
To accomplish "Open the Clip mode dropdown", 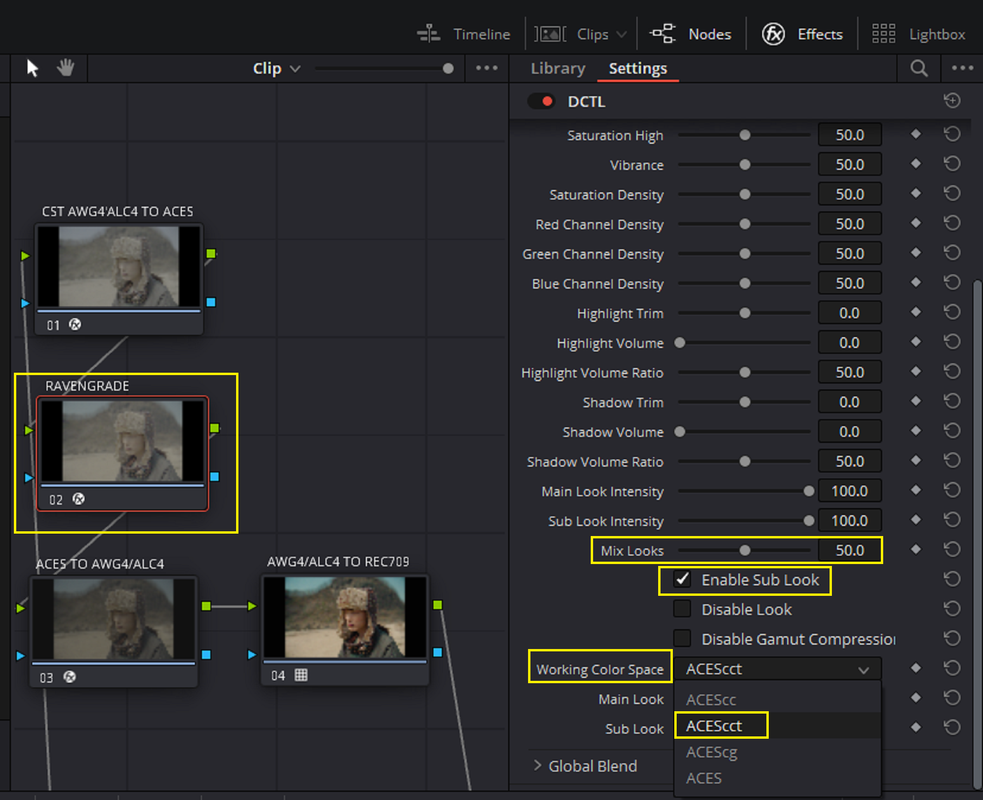I will point(276,68).
